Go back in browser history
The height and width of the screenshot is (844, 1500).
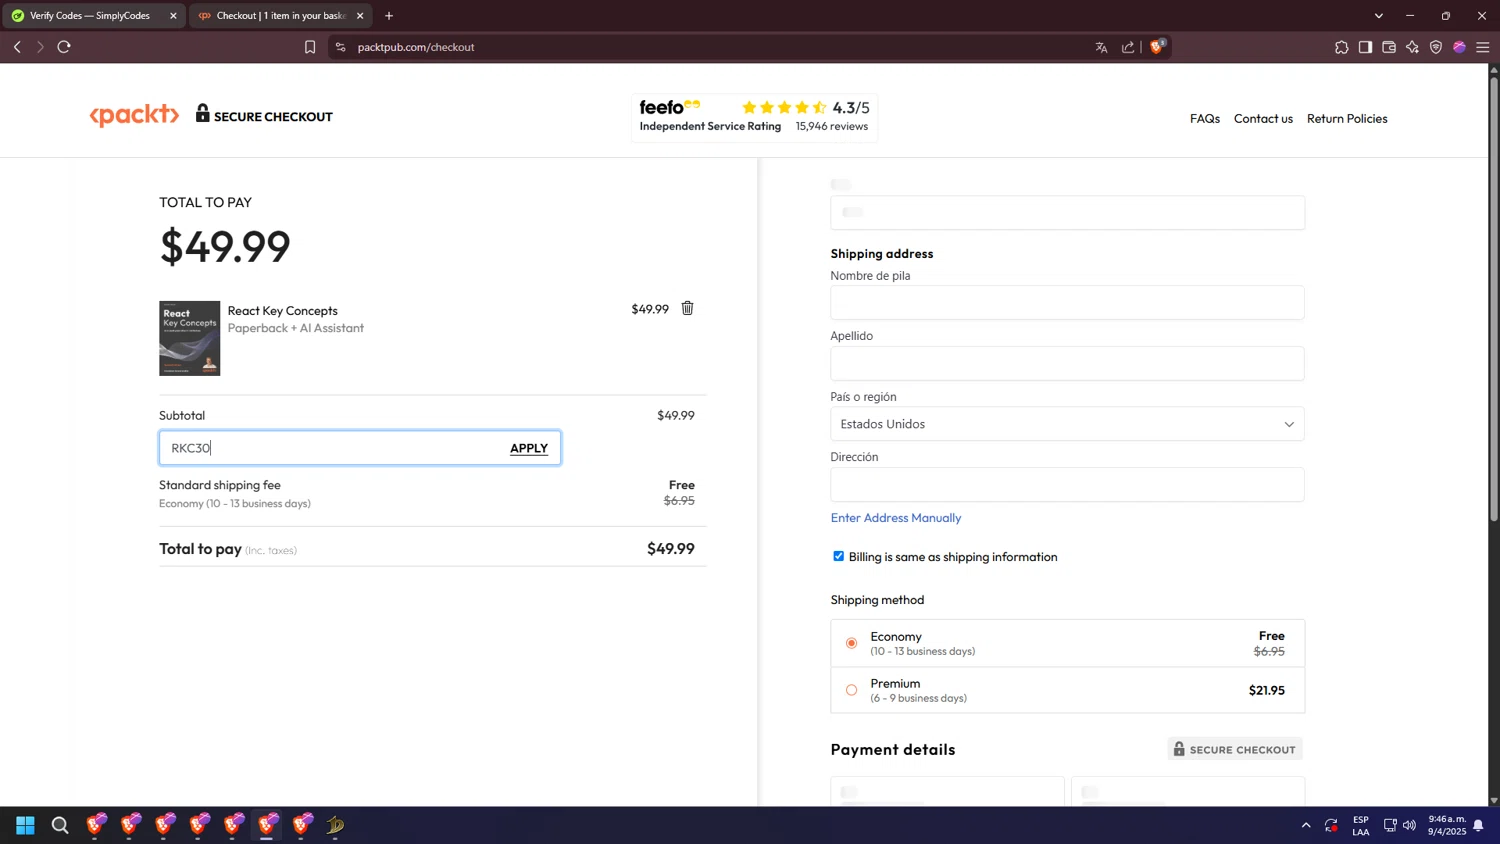[17, 47]
